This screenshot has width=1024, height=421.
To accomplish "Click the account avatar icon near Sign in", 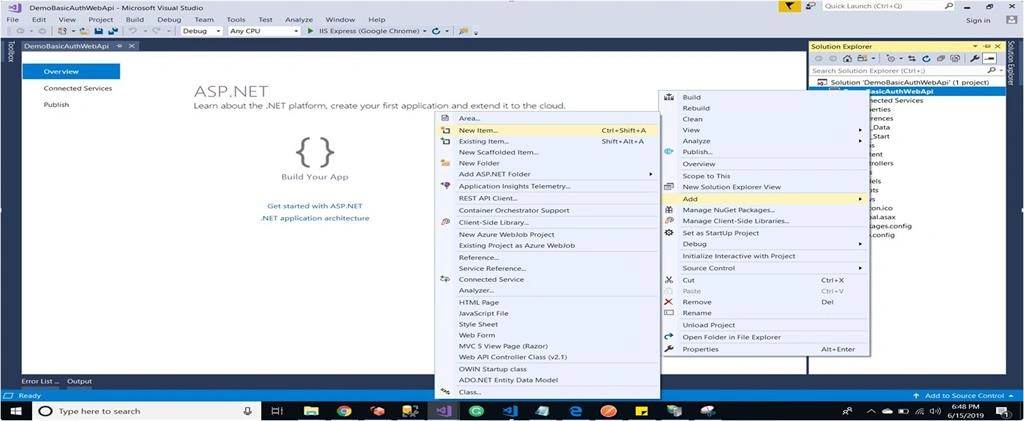I will 1012,20.
